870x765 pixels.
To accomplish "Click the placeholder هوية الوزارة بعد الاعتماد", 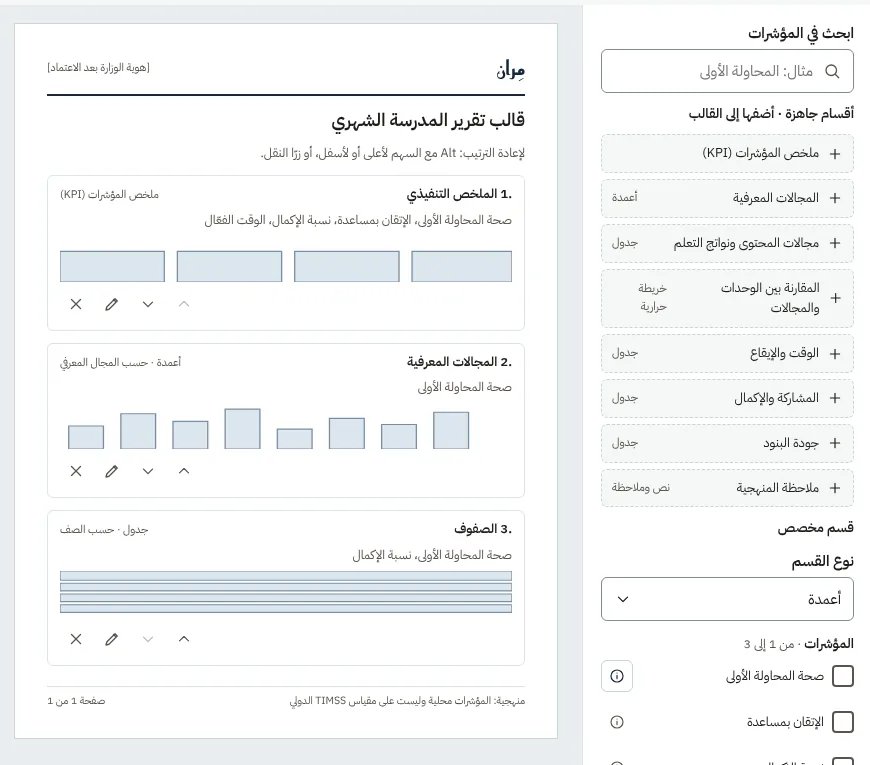I will coord(98,68).
